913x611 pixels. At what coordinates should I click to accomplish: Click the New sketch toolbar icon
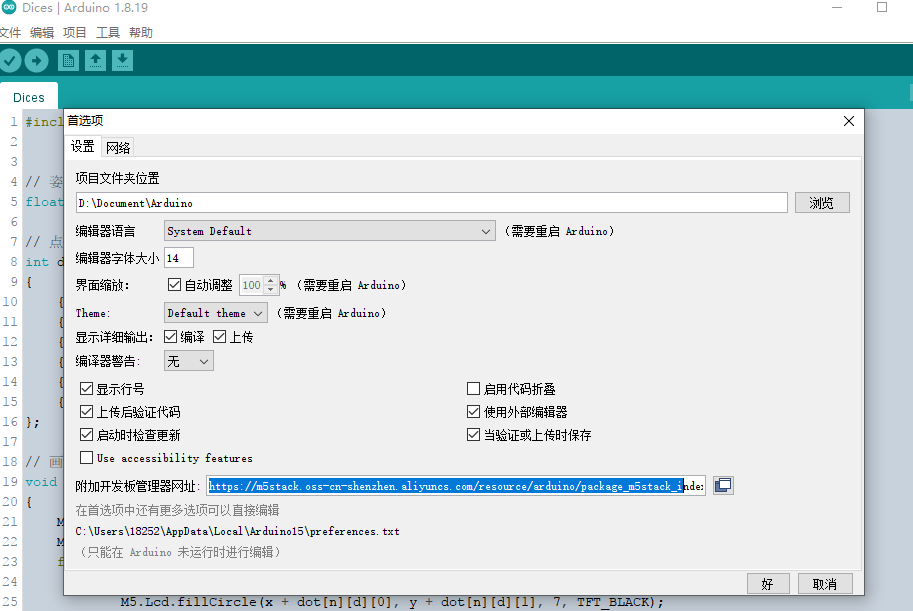68,61
